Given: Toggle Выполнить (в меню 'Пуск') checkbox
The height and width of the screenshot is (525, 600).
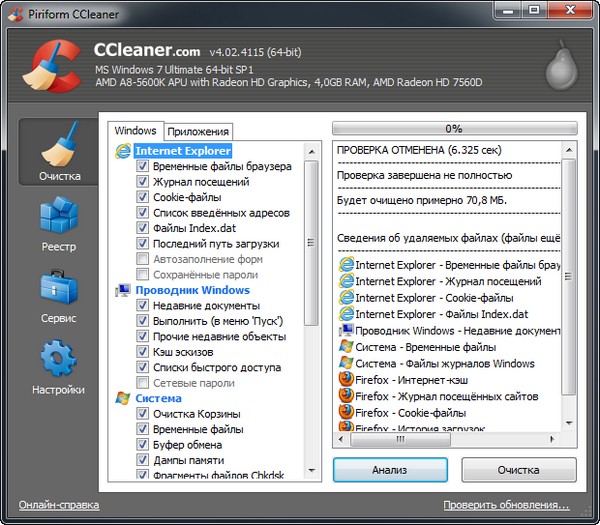Looking at the screenshot, I should coord(142,321).
